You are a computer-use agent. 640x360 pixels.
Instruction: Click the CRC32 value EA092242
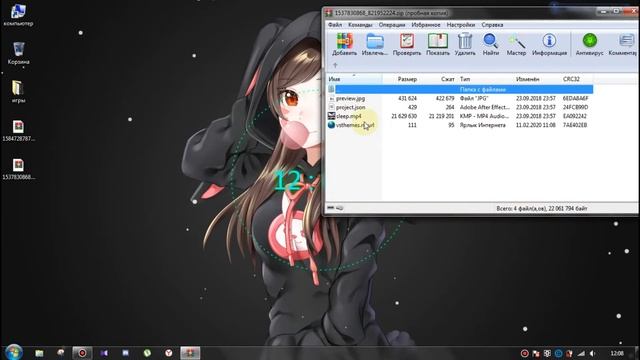[575, 116]
